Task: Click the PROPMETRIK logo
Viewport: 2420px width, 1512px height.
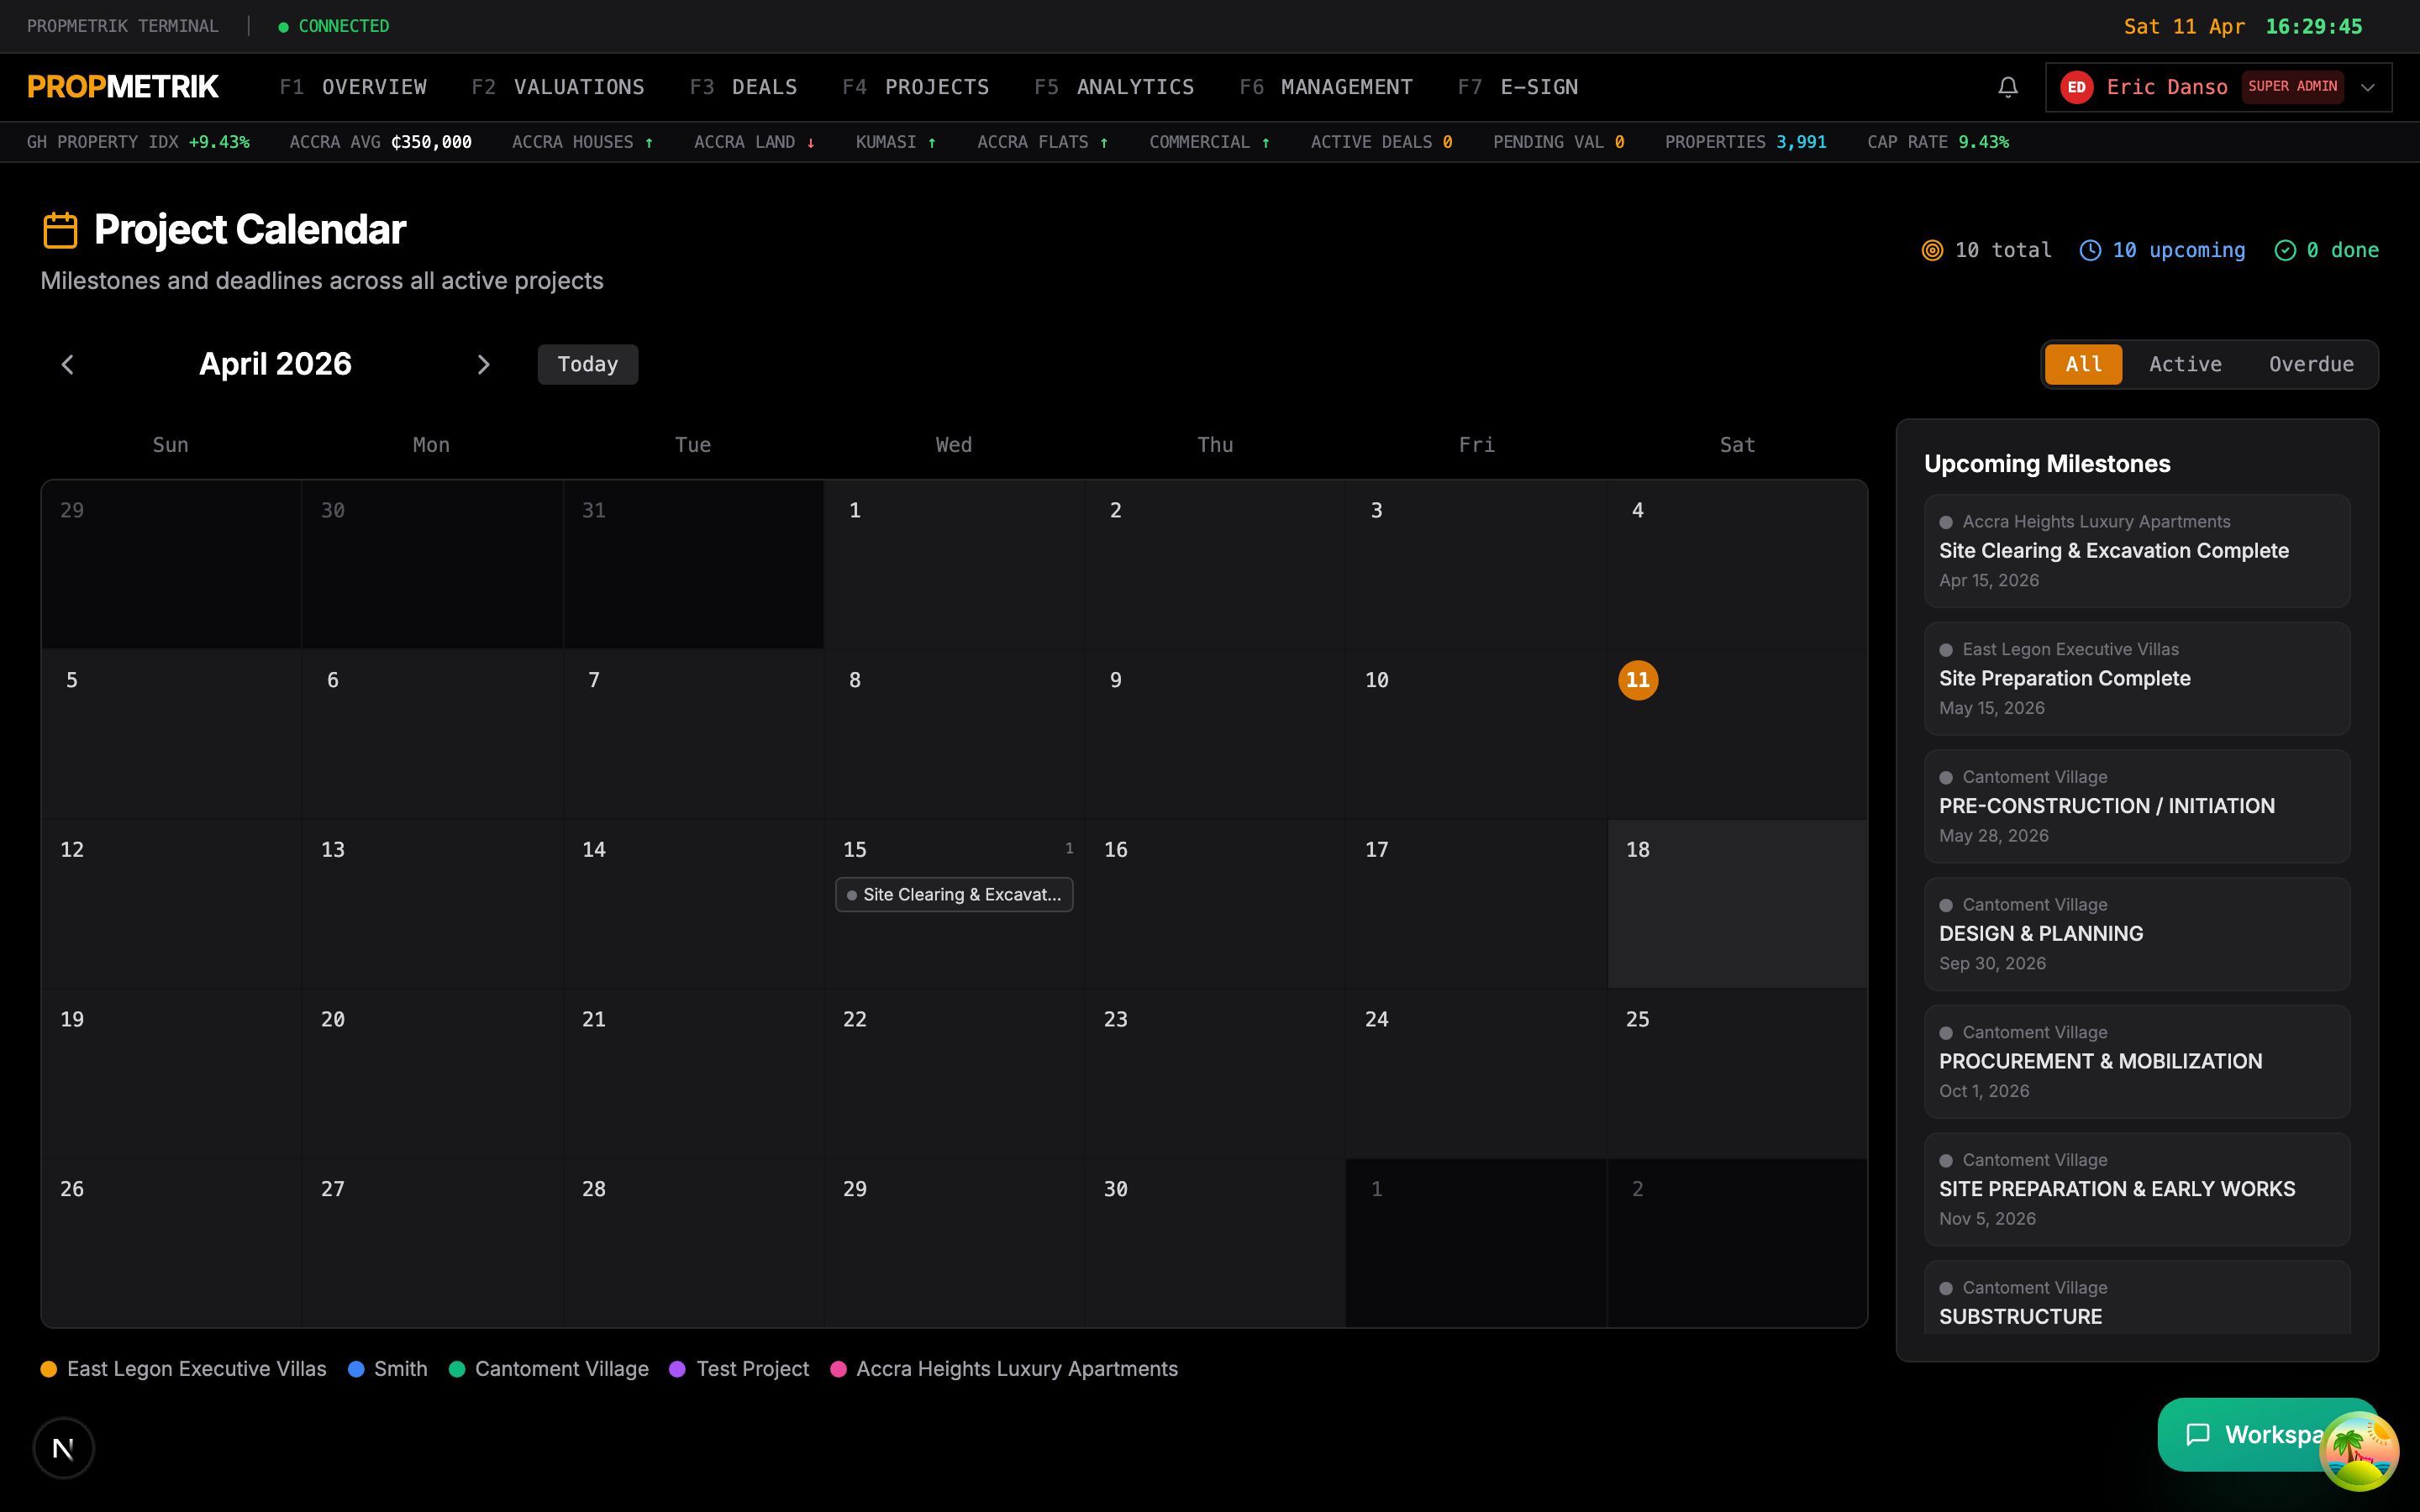Action: 123,87
